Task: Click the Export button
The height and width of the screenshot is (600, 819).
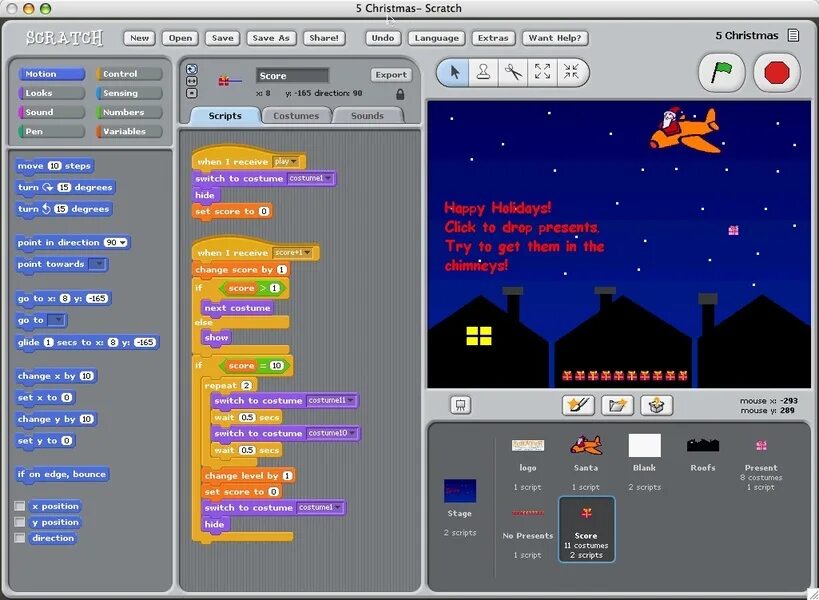Action: pyautogui.click(x=391, y=75)
